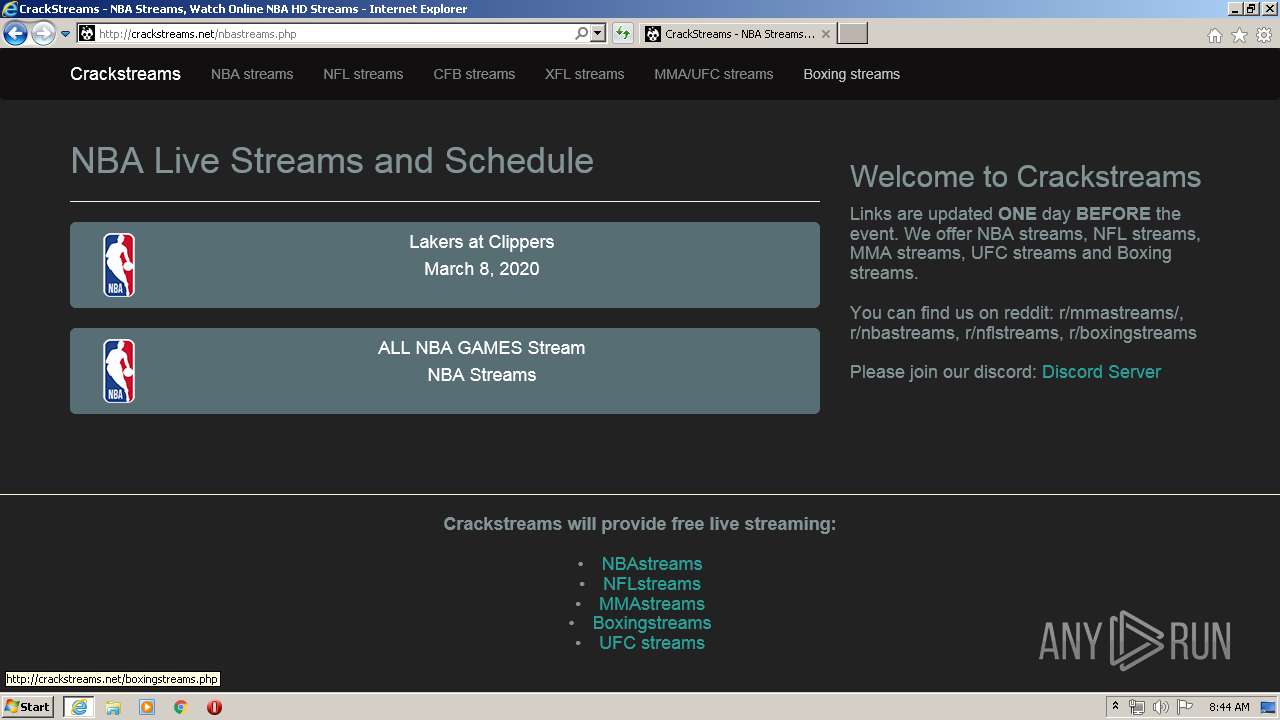This screenshot has width=1280, height=720.
Task: Click NBA logo on Lakers at Clippers card
Action: [x=119, y=265]
